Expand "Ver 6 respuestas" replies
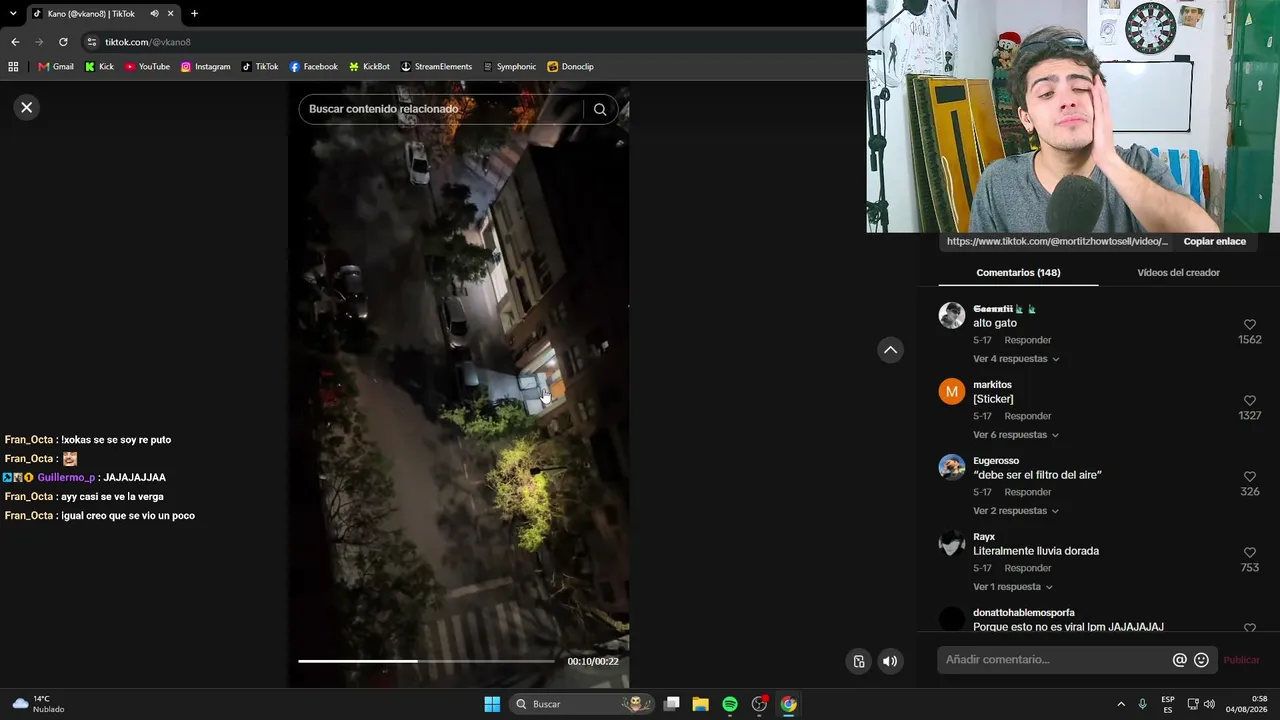This screenshot has height=720, width=1280. (1016, 435)
